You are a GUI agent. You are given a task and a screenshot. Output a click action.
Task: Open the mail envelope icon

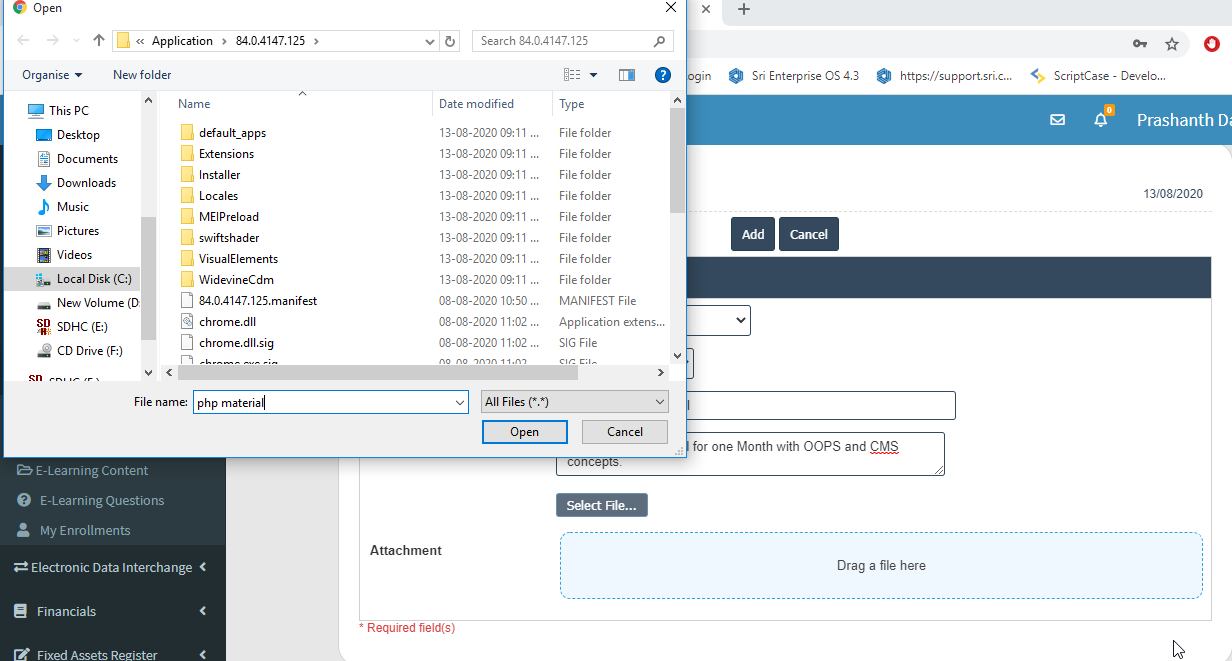coord(1057,120)
